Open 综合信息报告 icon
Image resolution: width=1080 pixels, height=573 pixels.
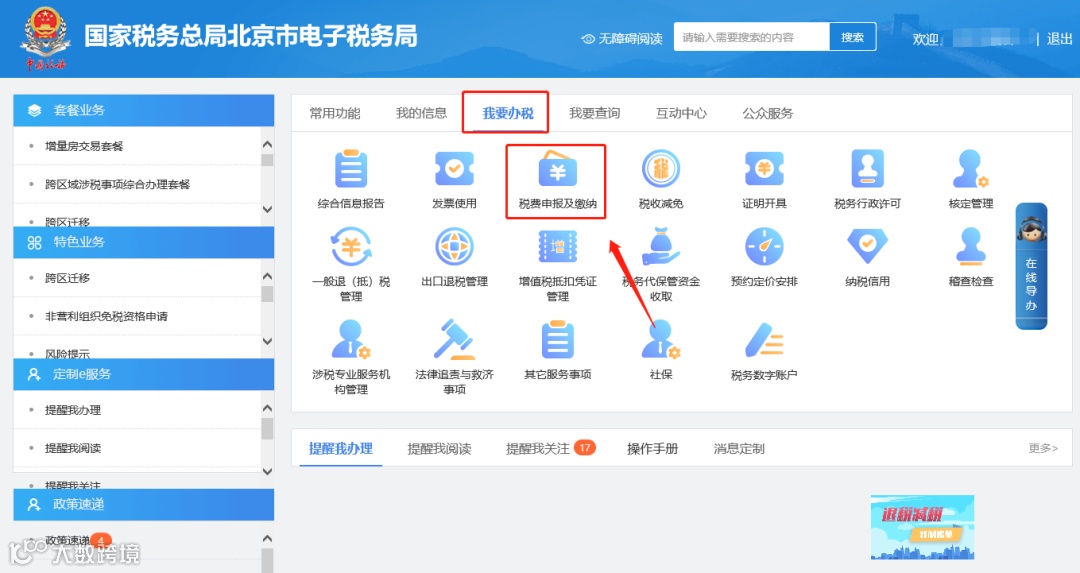pos(351,170)
